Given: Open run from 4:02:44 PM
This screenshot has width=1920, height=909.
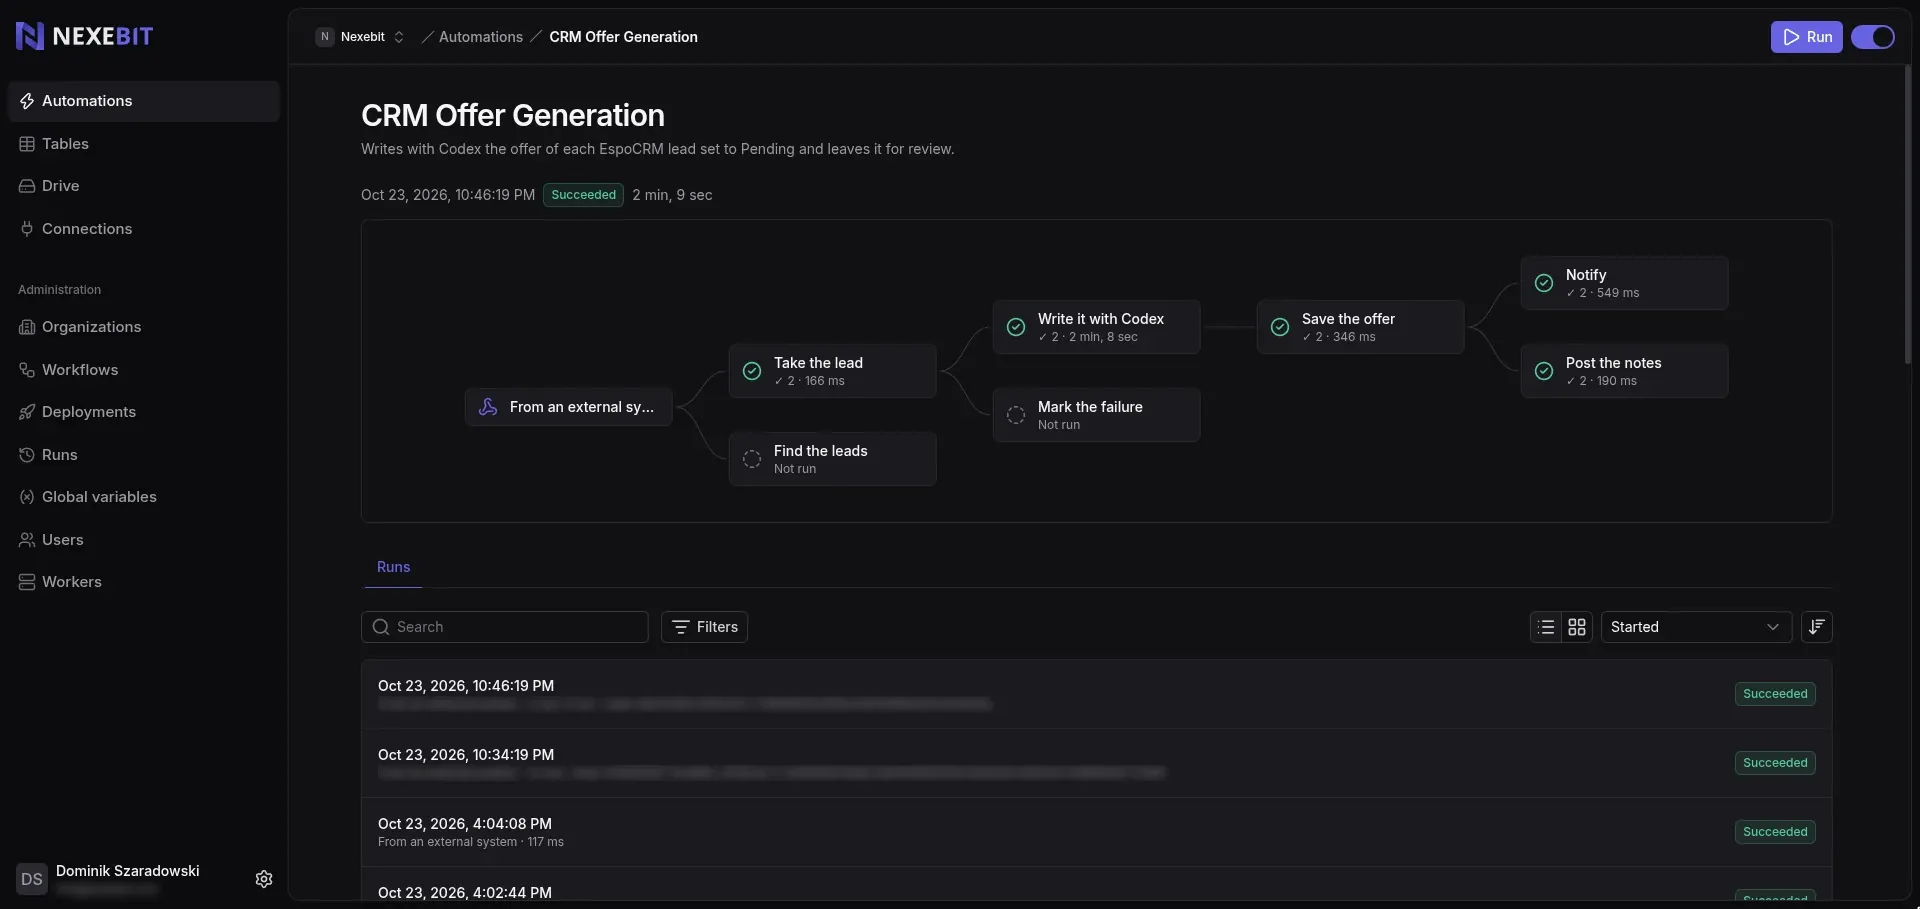Looking at the screenshot, I should coord(1096,884).
